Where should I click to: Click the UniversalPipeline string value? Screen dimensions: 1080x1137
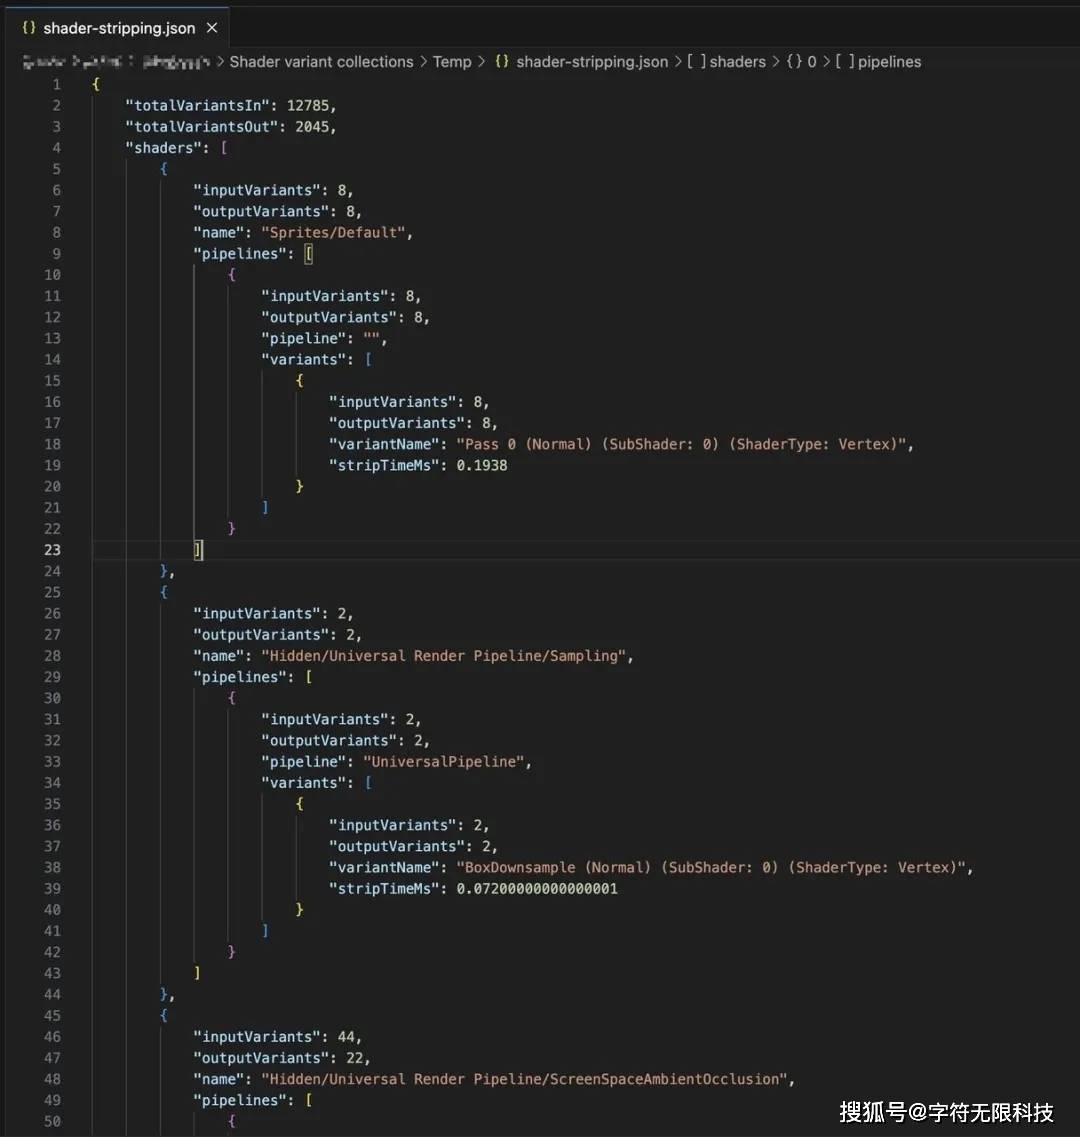446,761
